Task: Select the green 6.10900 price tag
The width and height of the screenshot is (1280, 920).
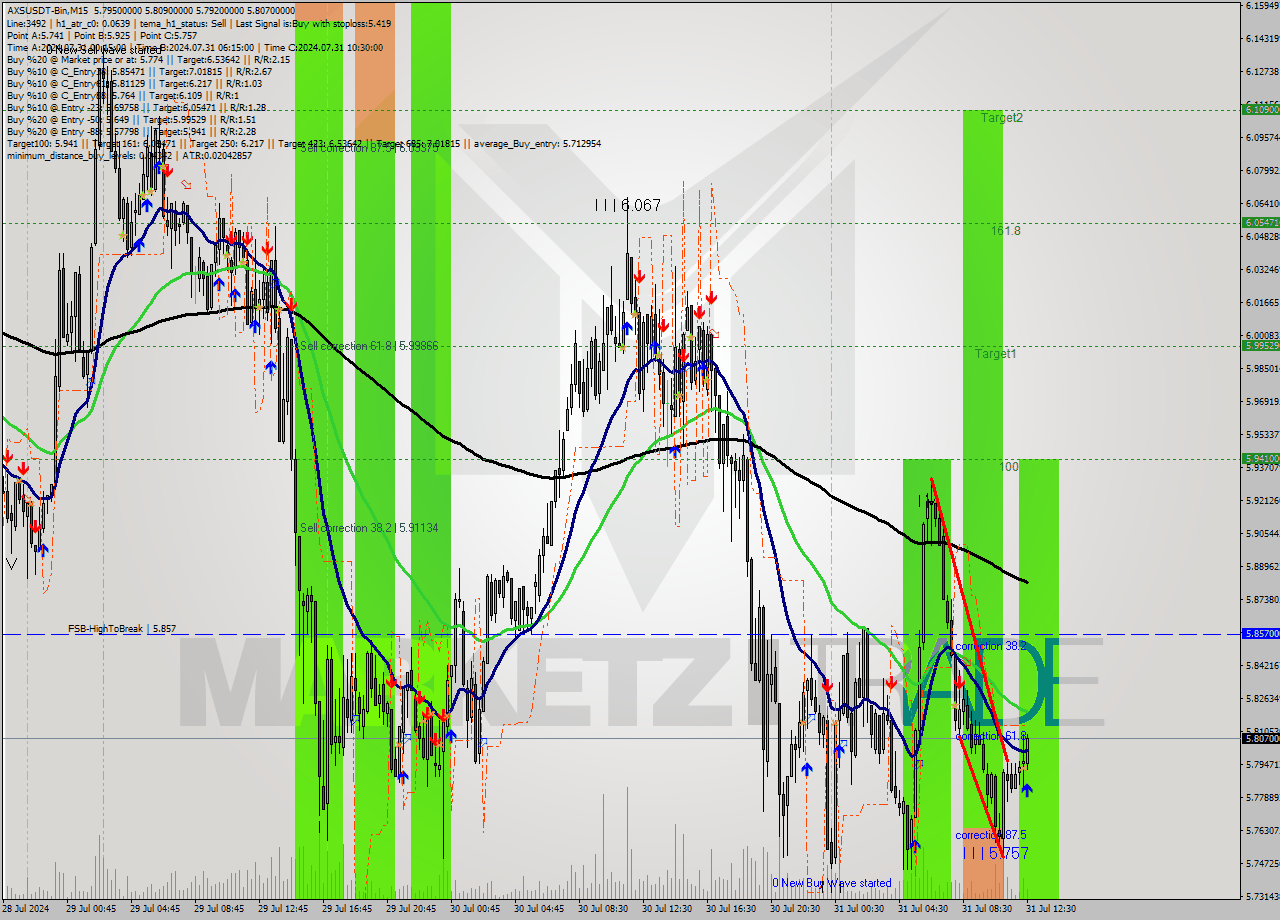Action: 1259,109
